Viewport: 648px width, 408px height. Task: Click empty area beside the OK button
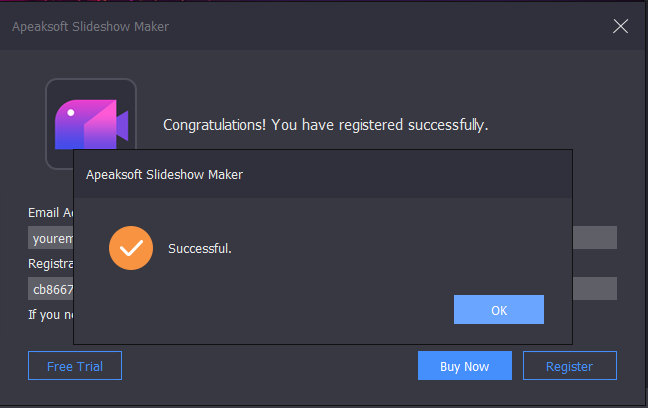coord(300,310)
